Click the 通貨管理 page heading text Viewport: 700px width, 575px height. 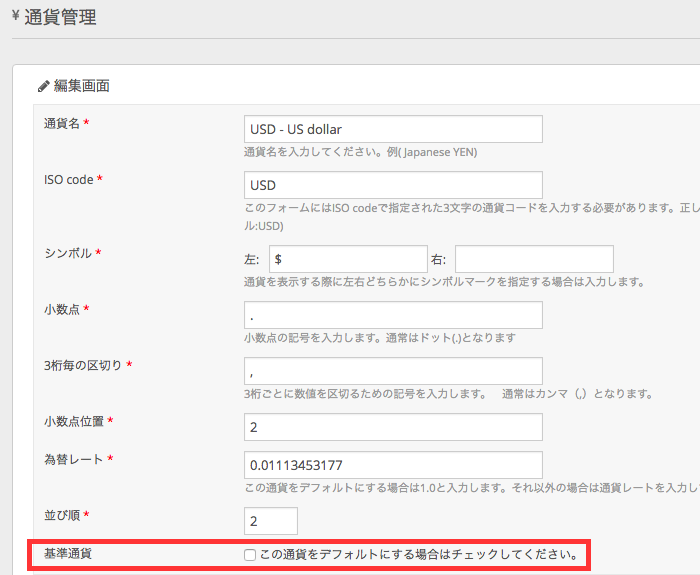click(60, 17)
